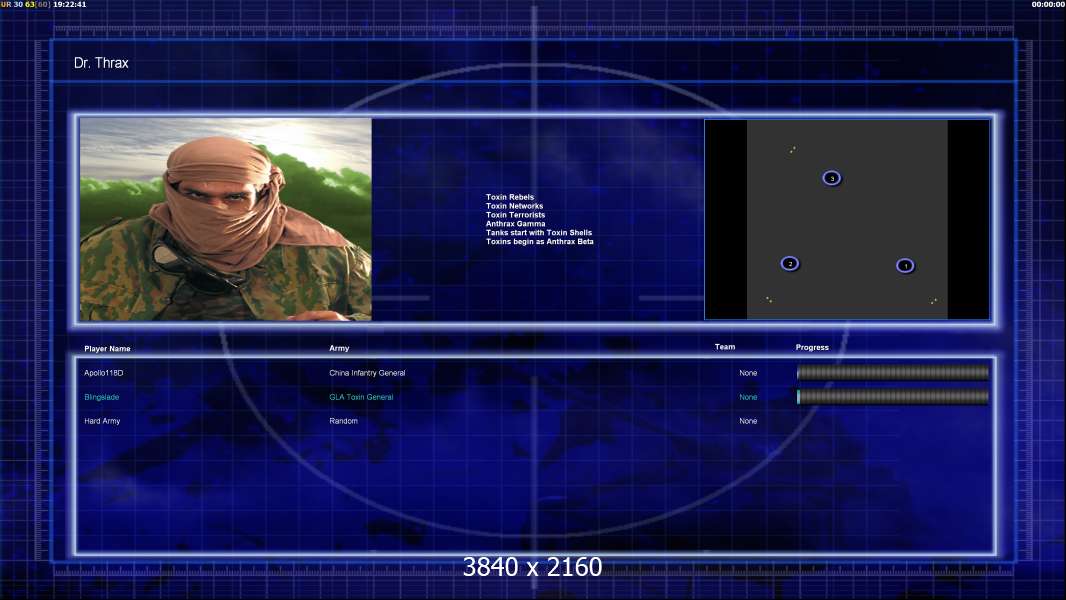Click yellow supply dots near top of minimap
The width and height of the screenshot is (1066, 600).
[793, 149]
